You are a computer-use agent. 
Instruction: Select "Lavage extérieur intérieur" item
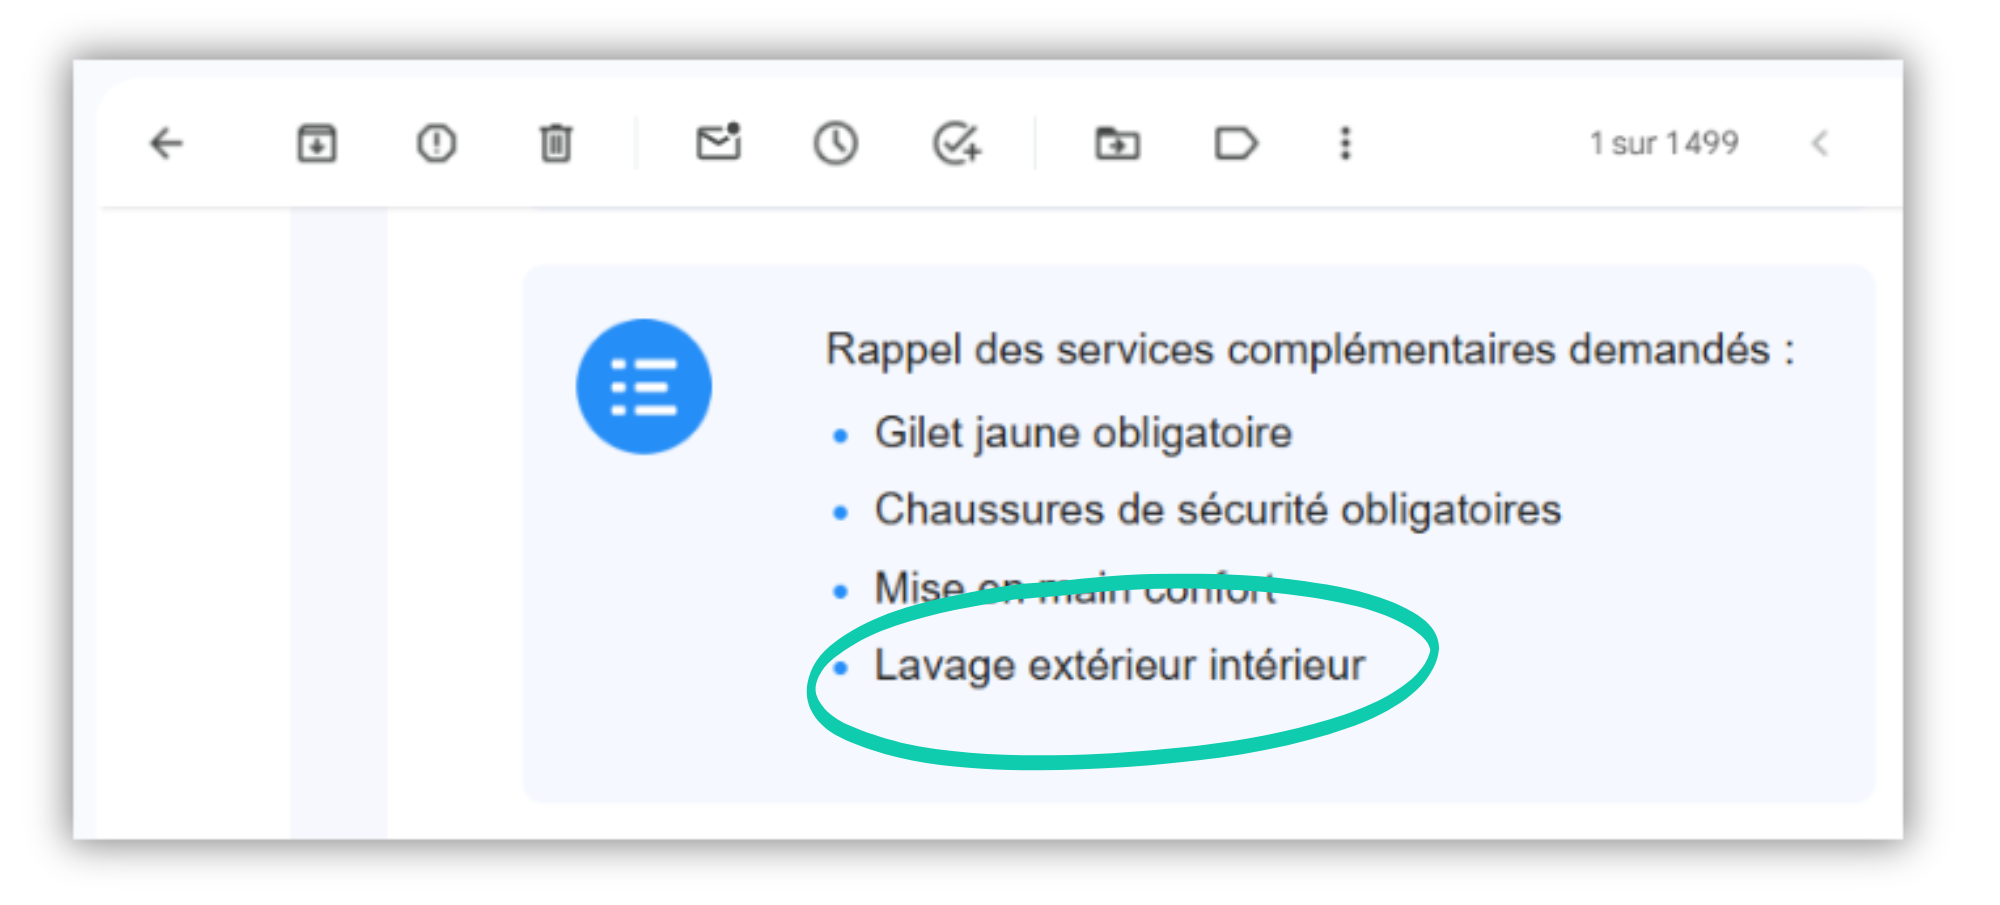tap(1120, 666)
